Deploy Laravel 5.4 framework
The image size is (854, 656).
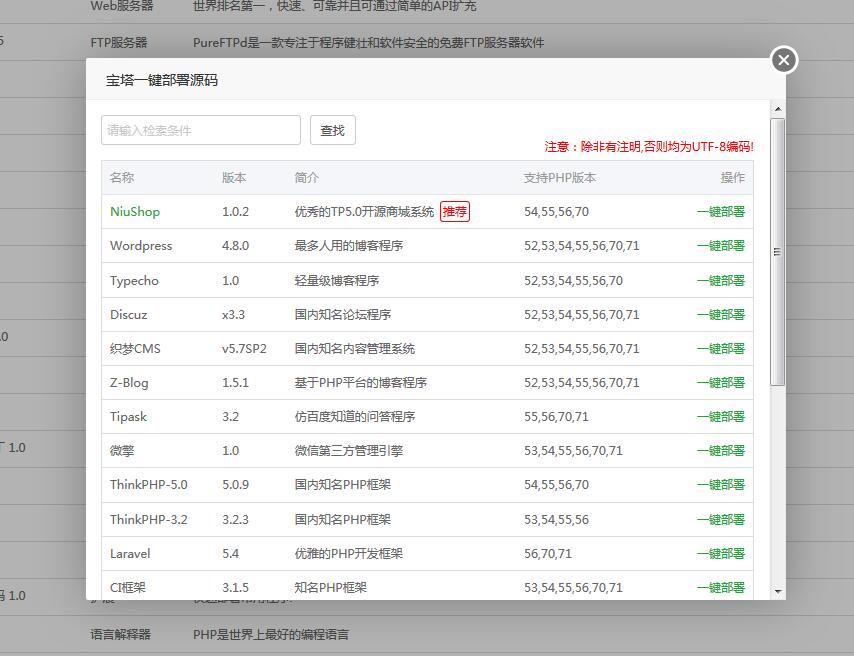point(722,553)
